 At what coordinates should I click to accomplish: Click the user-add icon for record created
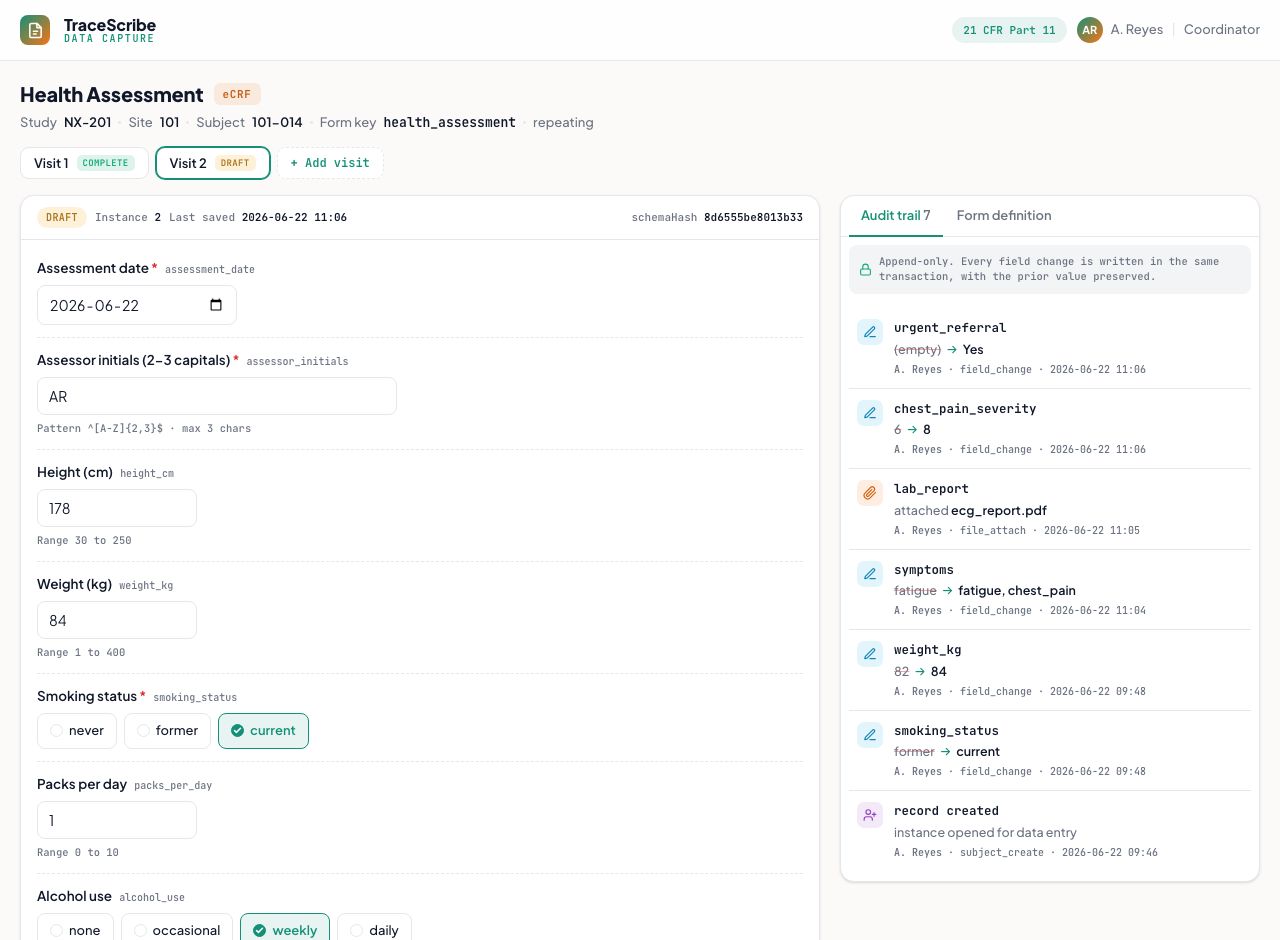tap(870, 815)
